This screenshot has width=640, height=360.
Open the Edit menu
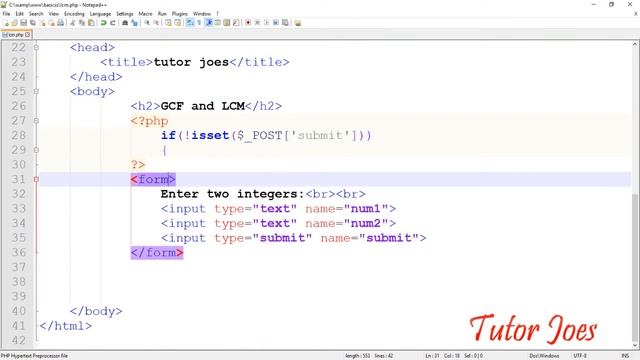pyautogui.click(x=19, y=13)
